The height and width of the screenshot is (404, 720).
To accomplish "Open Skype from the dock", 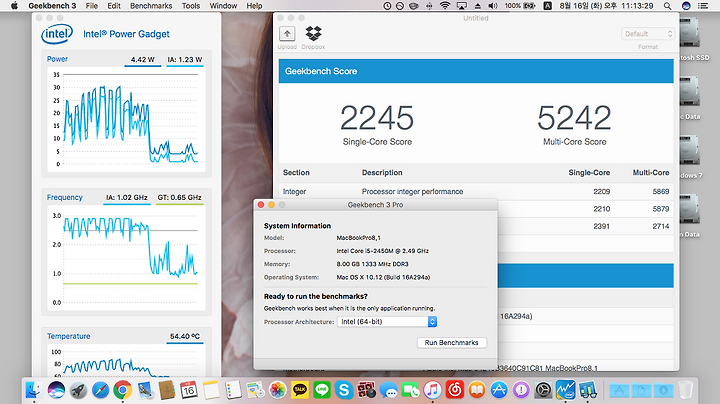I will (344, 390).
